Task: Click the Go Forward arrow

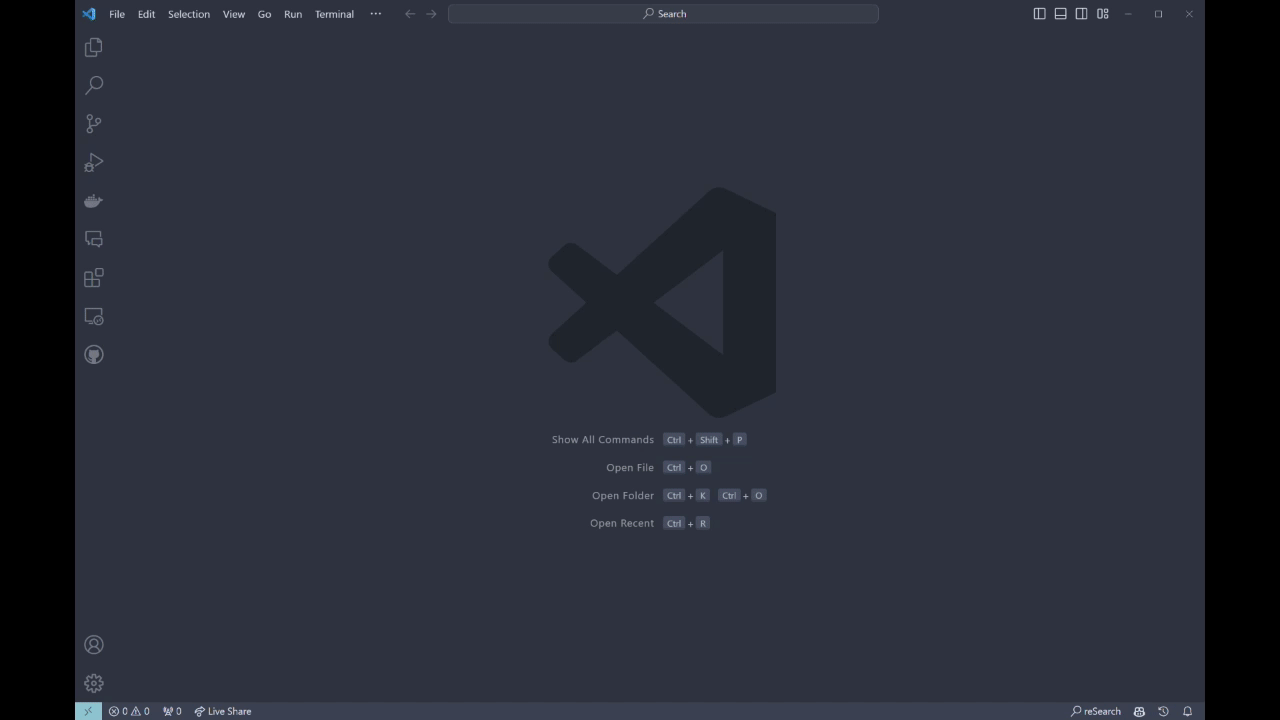Action: tap(431, 14)
